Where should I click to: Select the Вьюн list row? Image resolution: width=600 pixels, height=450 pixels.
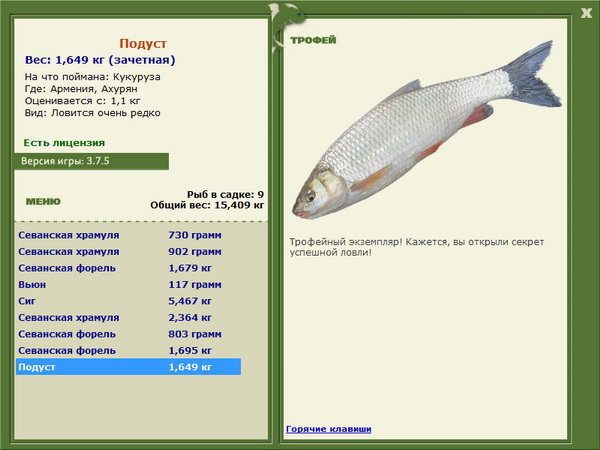tap(129, 284)
